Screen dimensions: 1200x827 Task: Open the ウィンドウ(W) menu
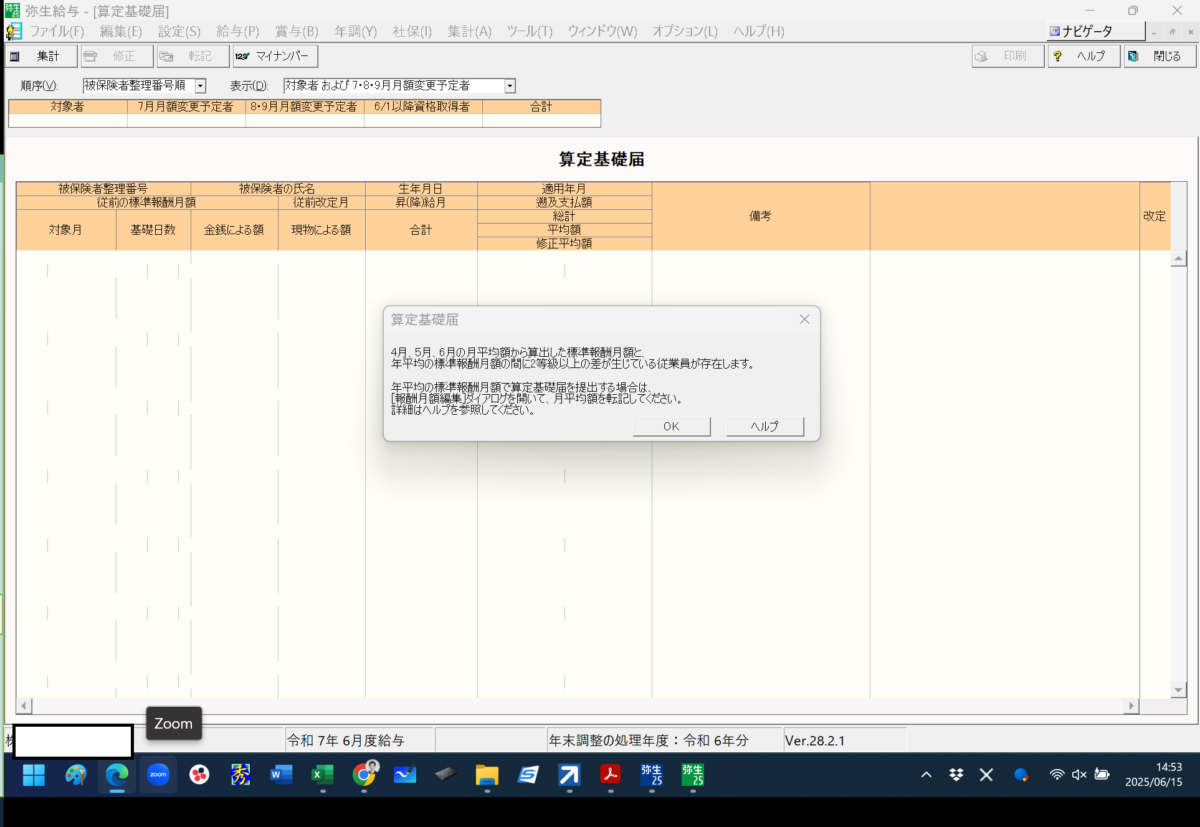[x=602, y=31]
